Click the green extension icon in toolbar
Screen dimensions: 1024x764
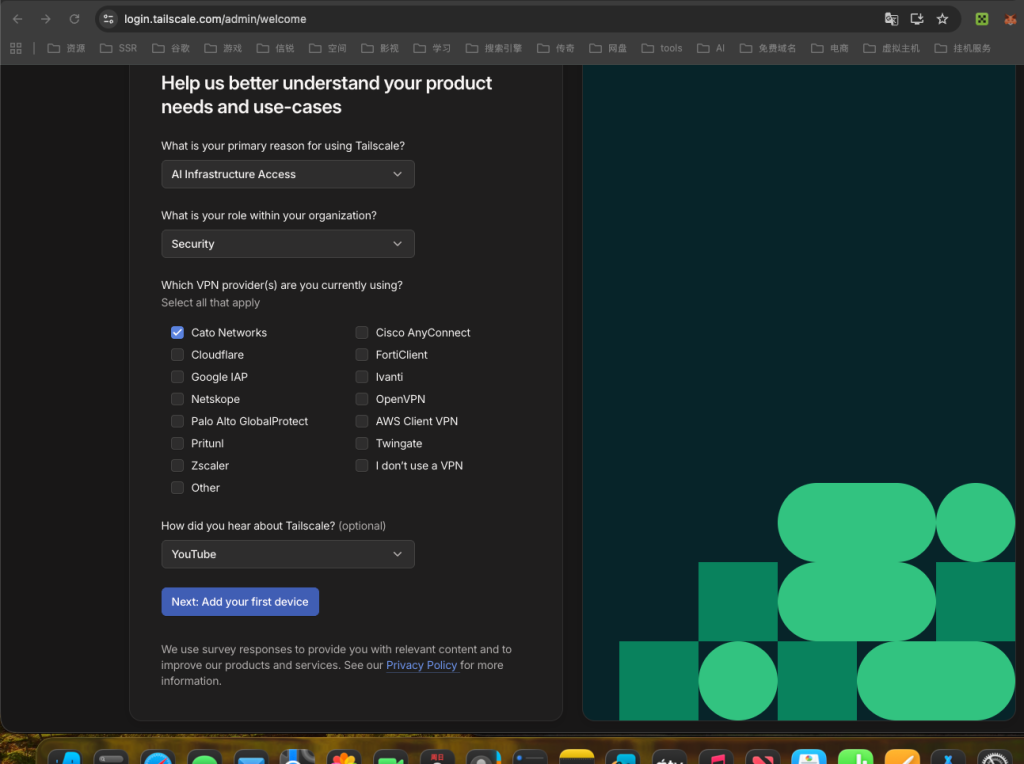(x=982, y=19)
